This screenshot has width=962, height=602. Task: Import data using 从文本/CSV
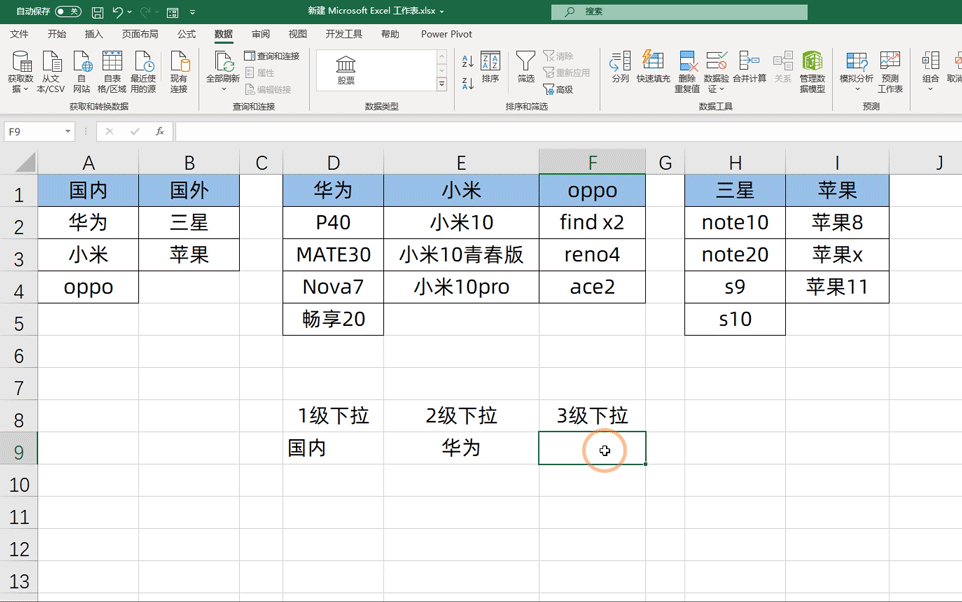(x=51, y=72)
